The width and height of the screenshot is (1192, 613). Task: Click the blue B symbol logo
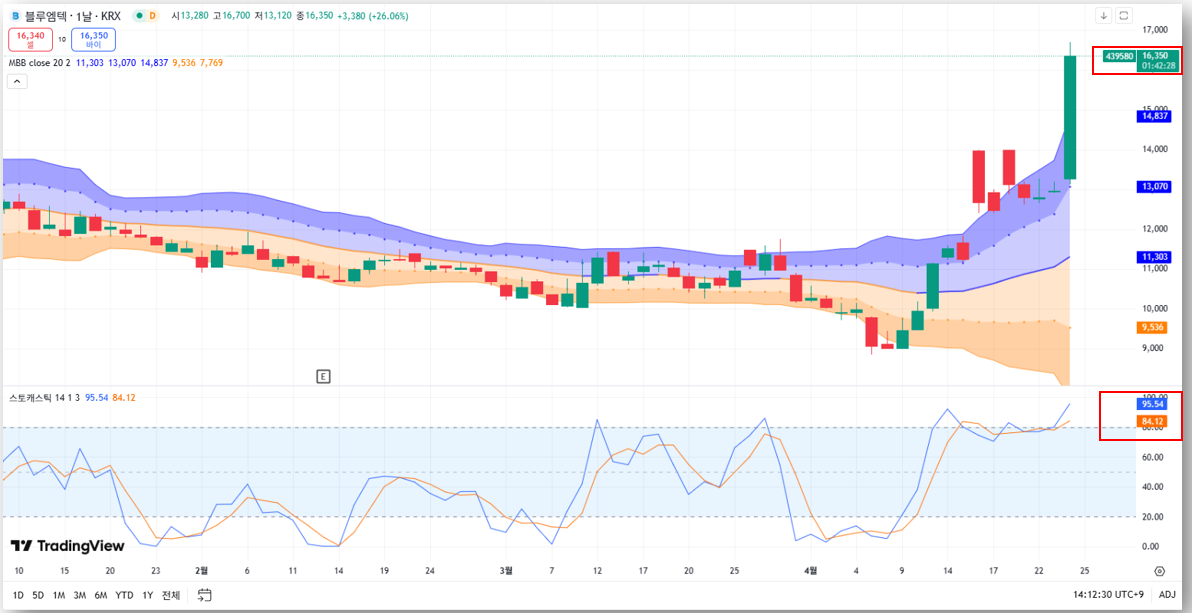pyautogui.click(x=15, y=16)
